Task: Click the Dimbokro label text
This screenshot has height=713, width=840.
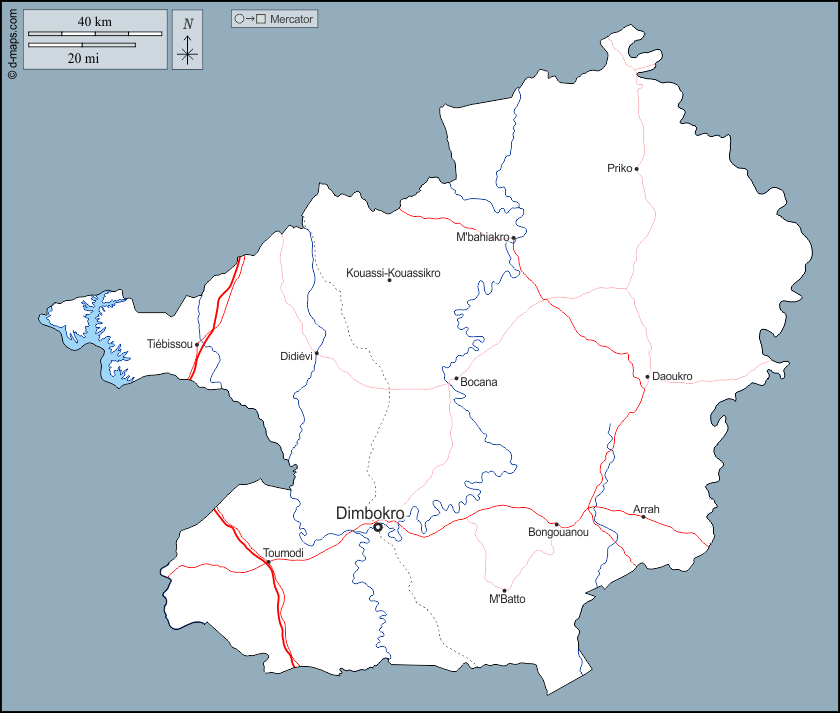Action: 370,513
